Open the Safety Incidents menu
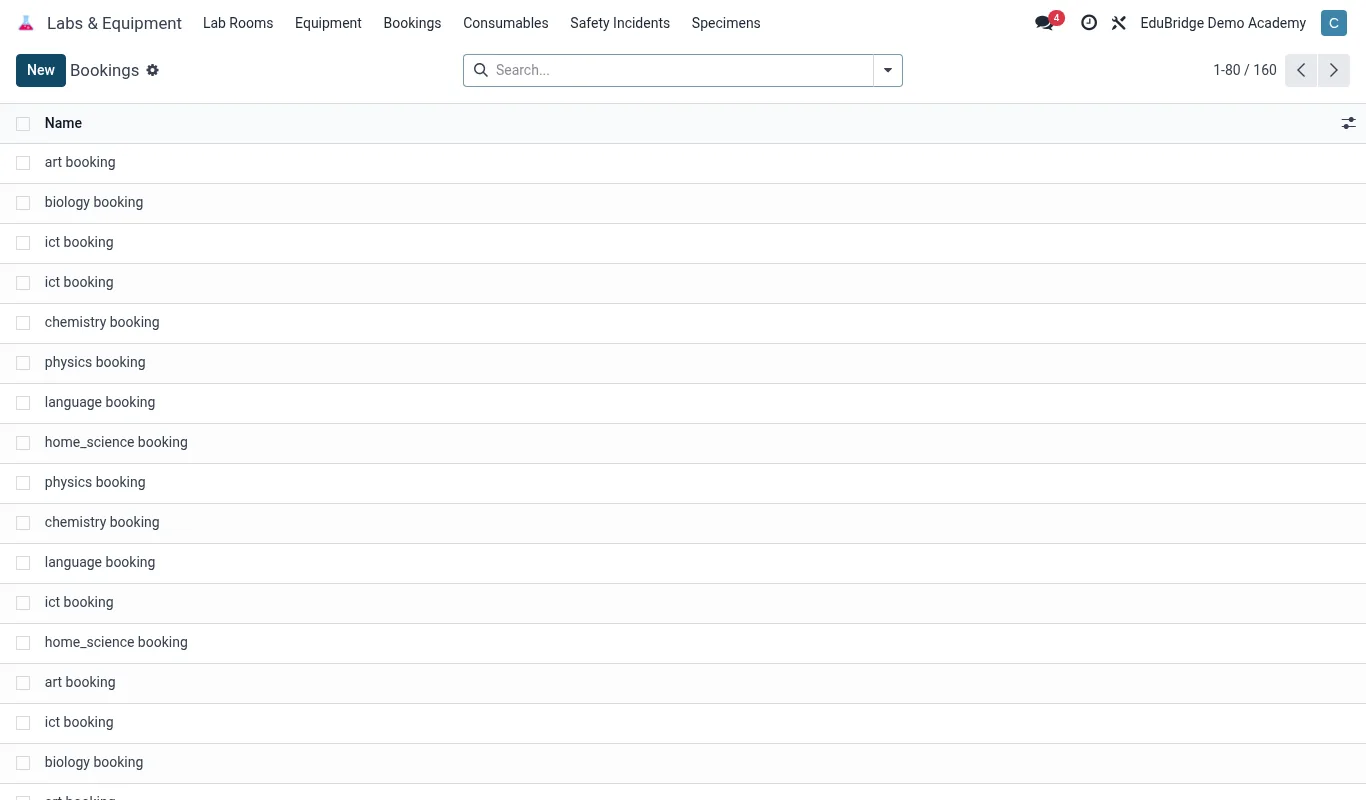The image size is (1366, 800). pos(620,23)
